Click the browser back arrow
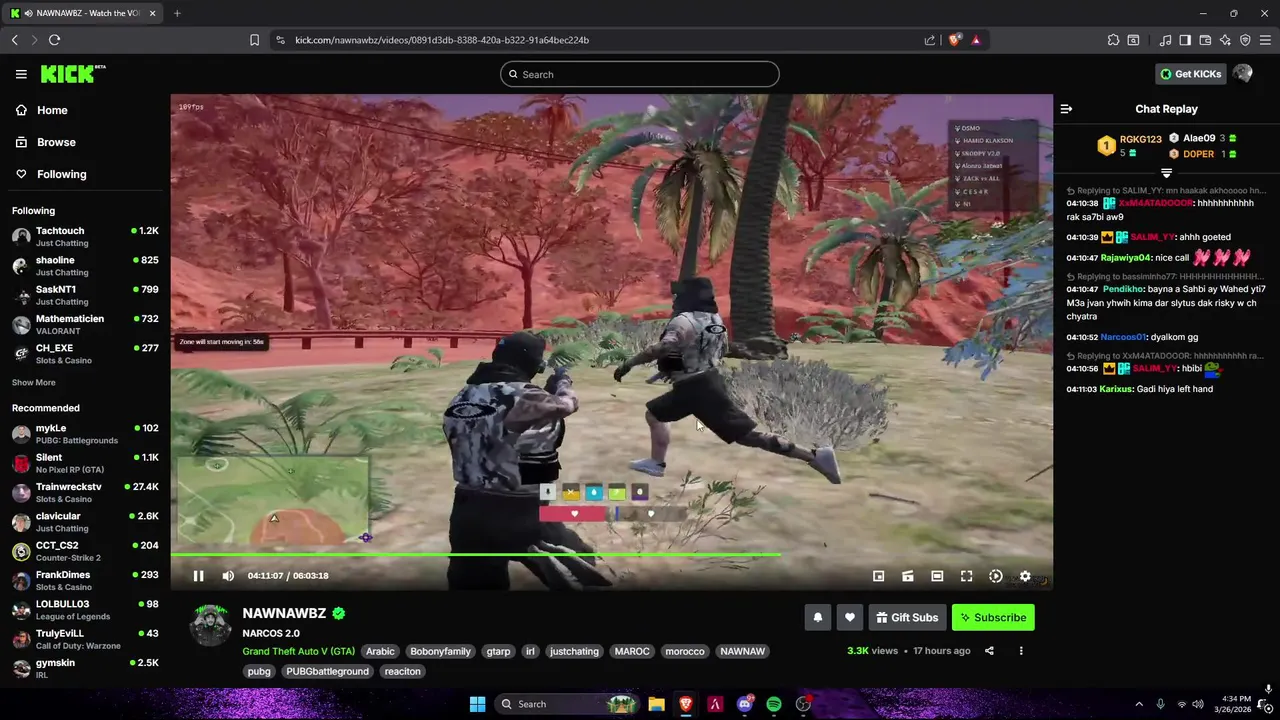 coord(15,40)
